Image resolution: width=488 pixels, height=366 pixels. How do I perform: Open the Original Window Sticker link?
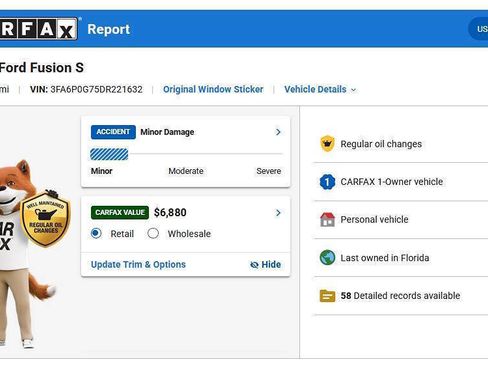[x=213, y=89]
